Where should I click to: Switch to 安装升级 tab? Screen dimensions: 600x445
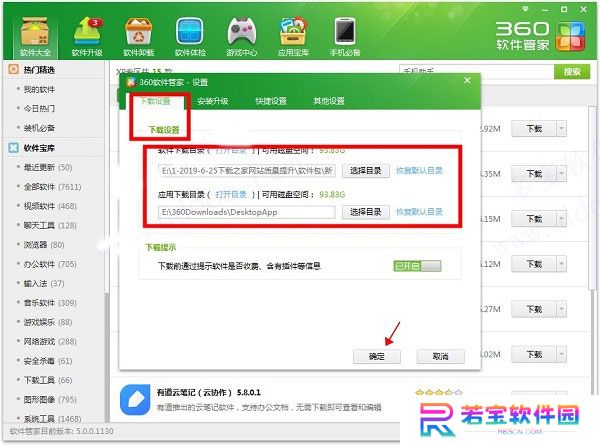(x=213, y=101)
